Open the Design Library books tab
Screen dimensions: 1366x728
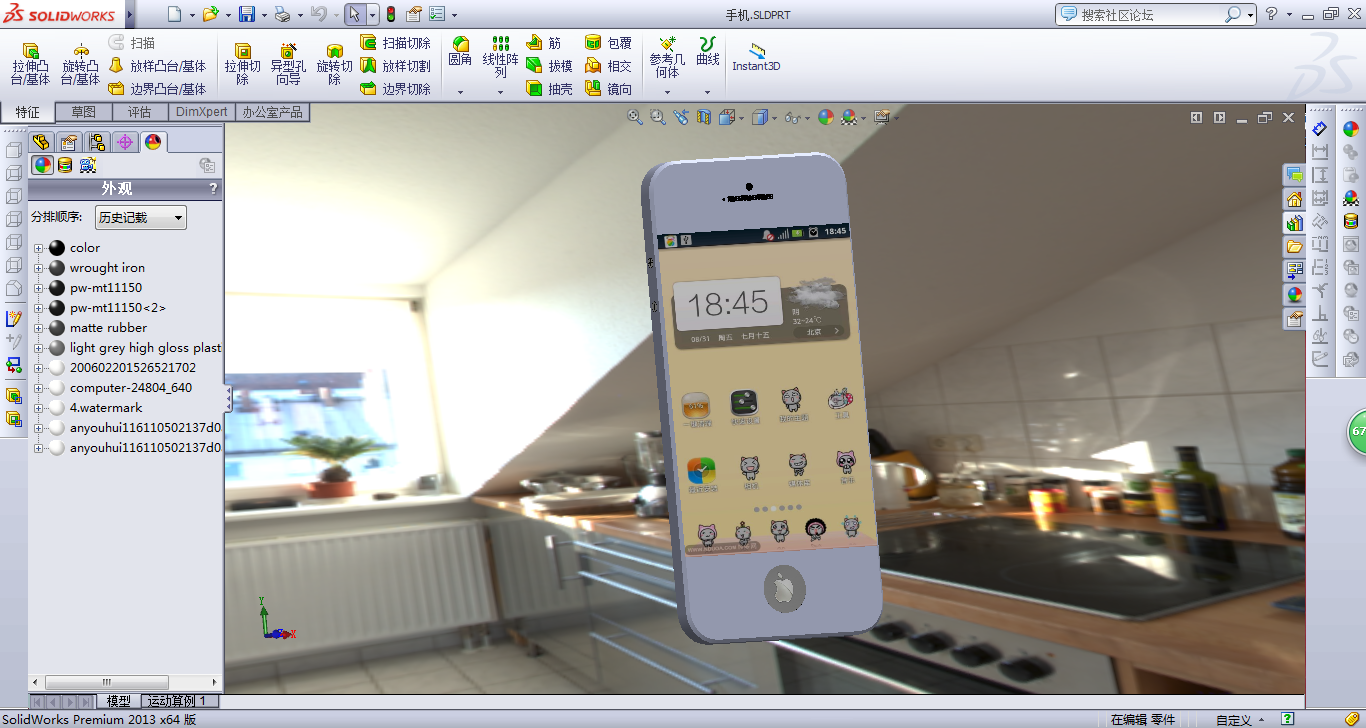(x=1295, y=222)
